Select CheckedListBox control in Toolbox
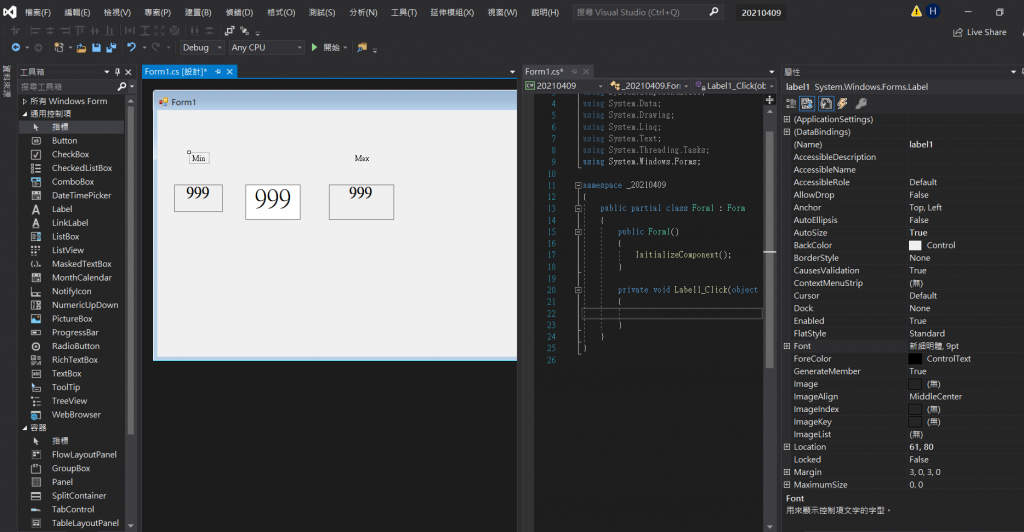1024x532 pixels. point(81,168)
